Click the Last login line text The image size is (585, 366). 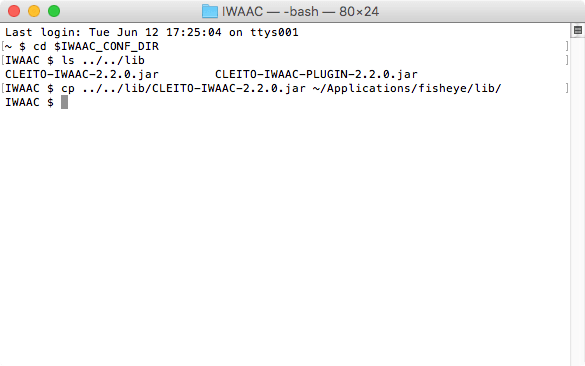(151, 32)
